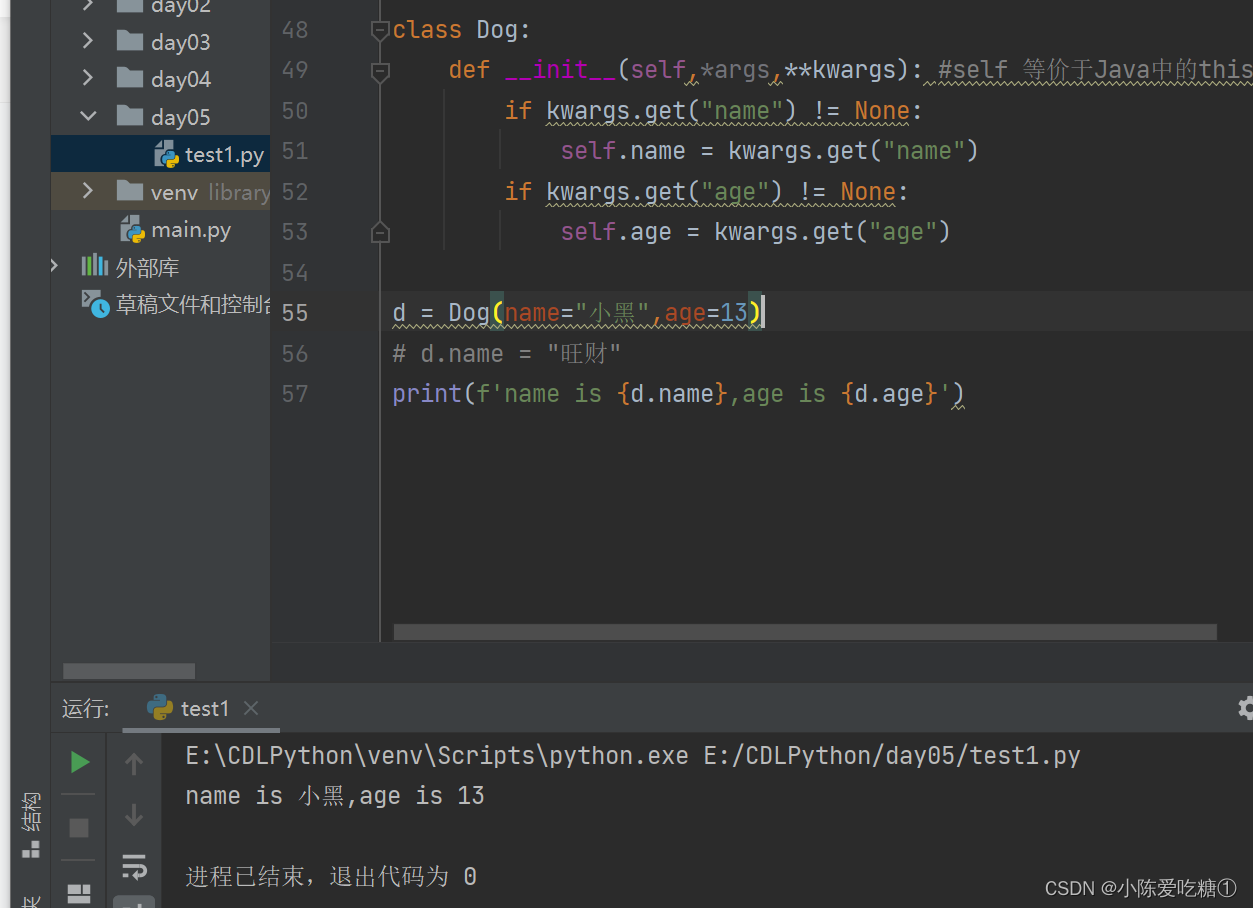
Task: Click the project tree horizontal scrollbar
Action: 129,671
